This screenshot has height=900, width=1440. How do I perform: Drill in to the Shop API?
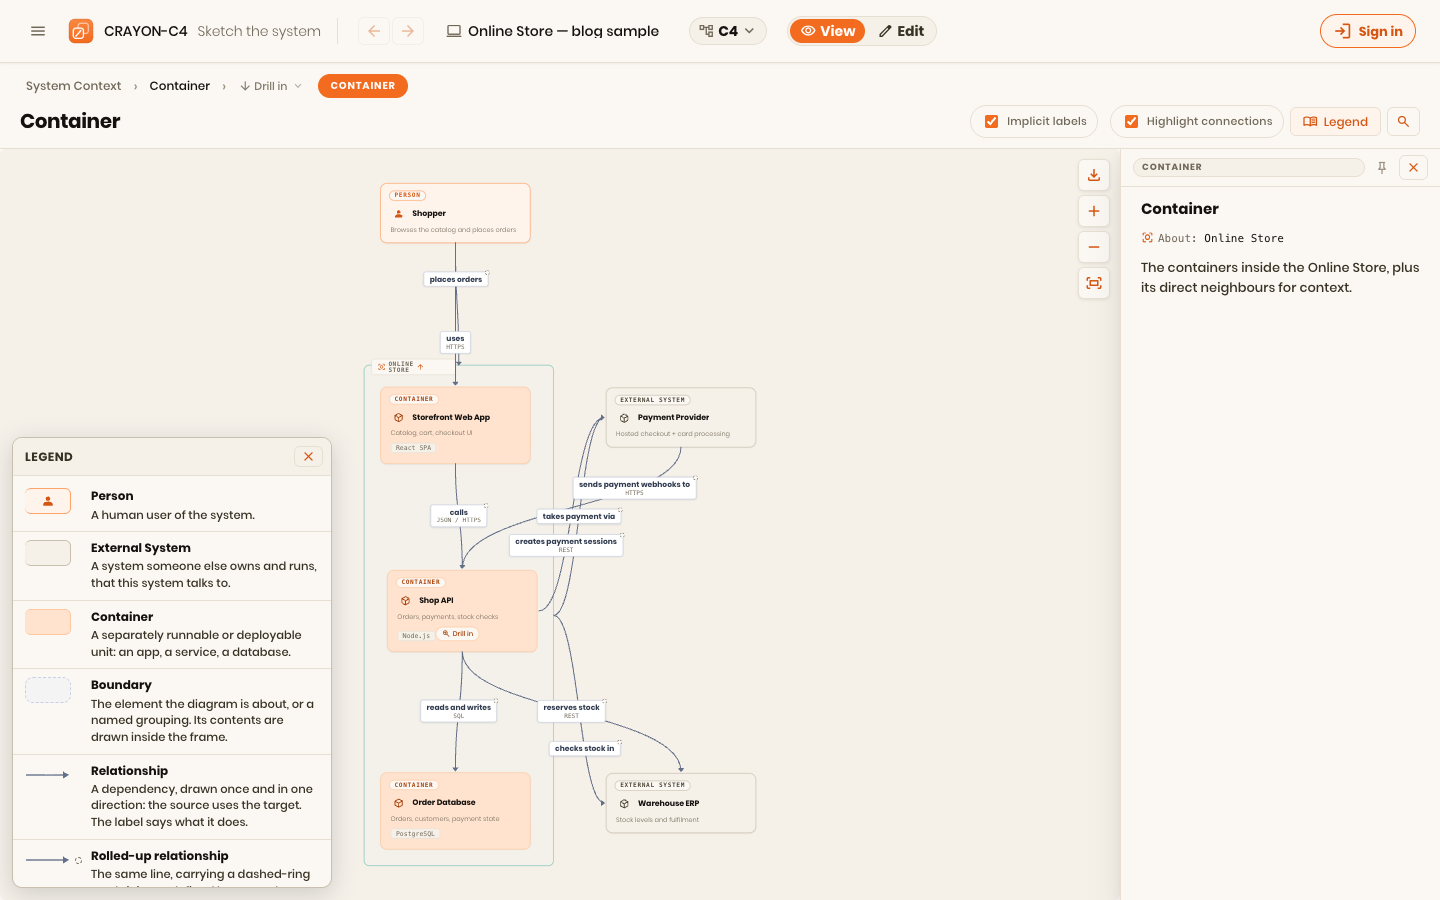point(458,634)
